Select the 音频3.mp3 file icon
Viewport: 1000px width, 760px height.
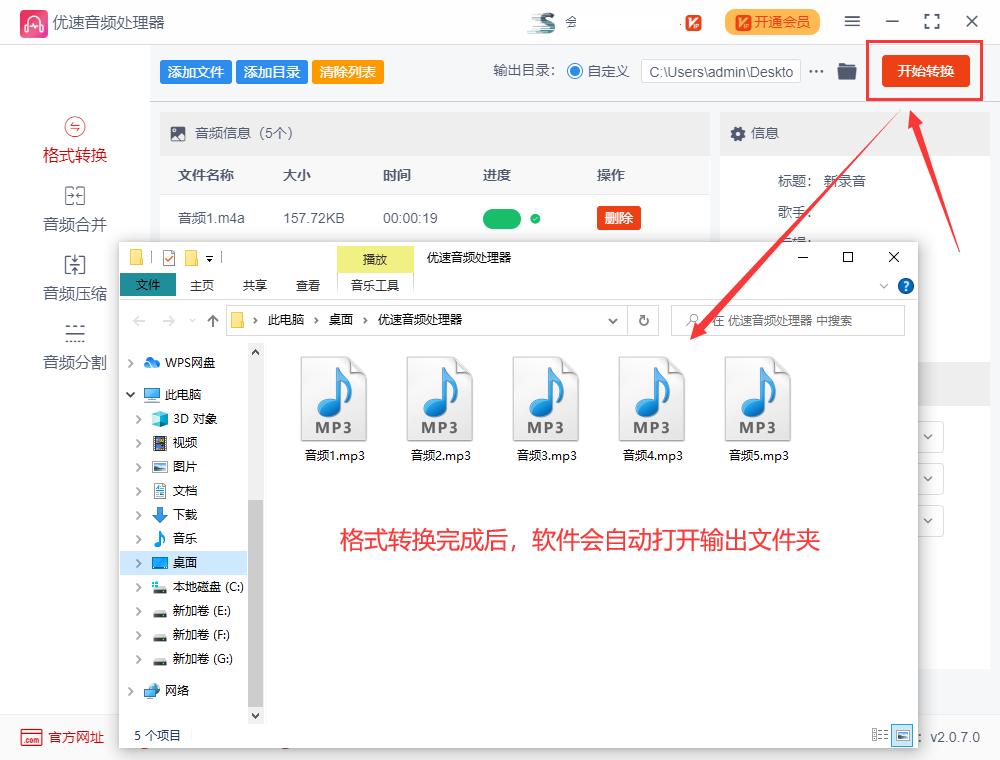(x=546, y=399)
